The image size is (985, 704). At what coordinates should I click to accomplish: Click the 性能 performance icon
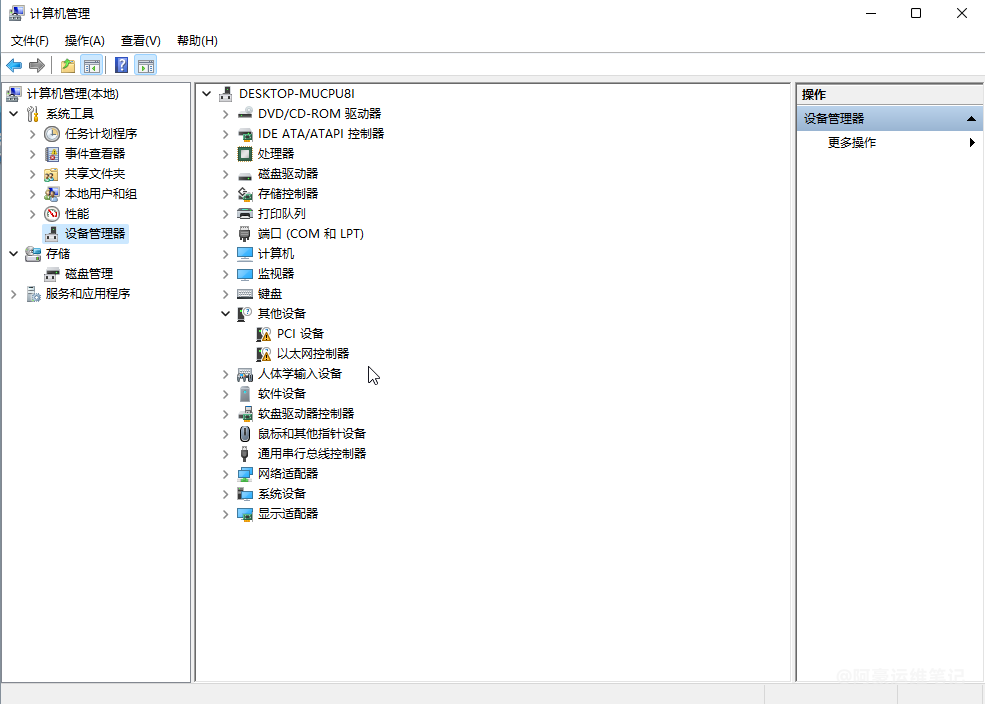[52, 213]
